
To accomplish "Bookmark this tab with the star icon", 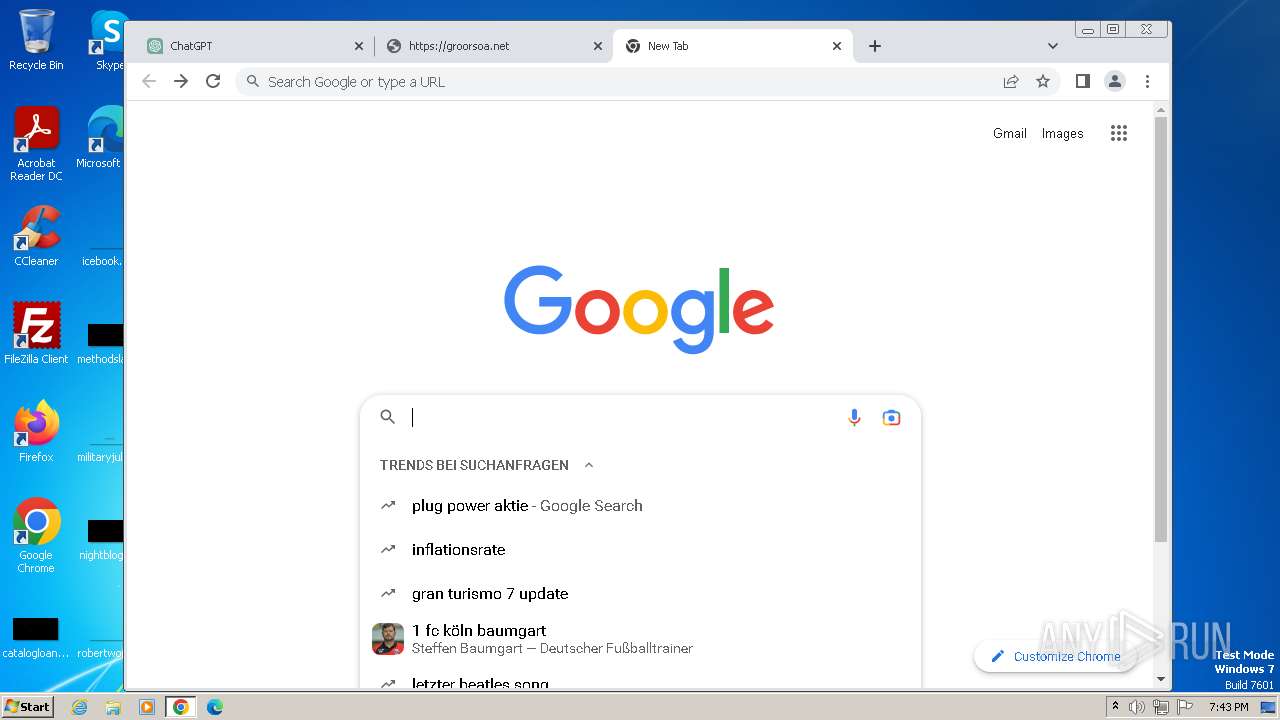I will point(1043,81).
